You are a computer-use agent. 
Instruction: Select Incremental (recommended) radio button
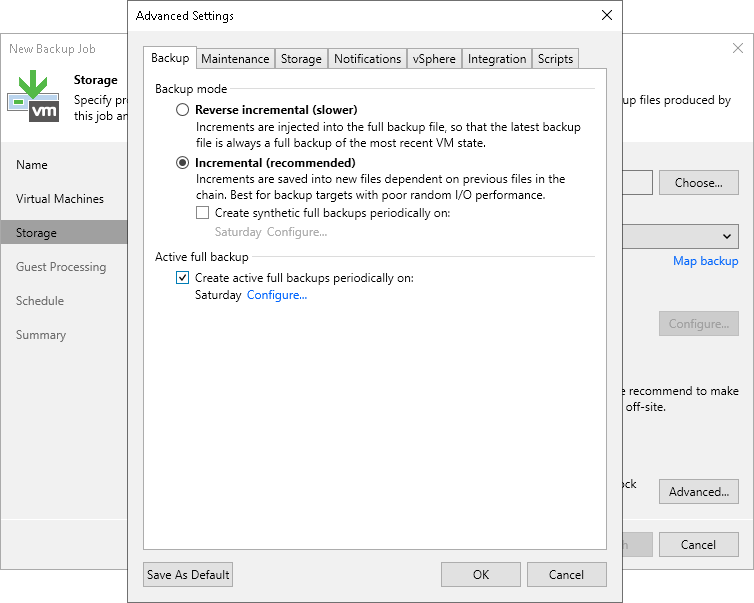[x=182, y=163]
